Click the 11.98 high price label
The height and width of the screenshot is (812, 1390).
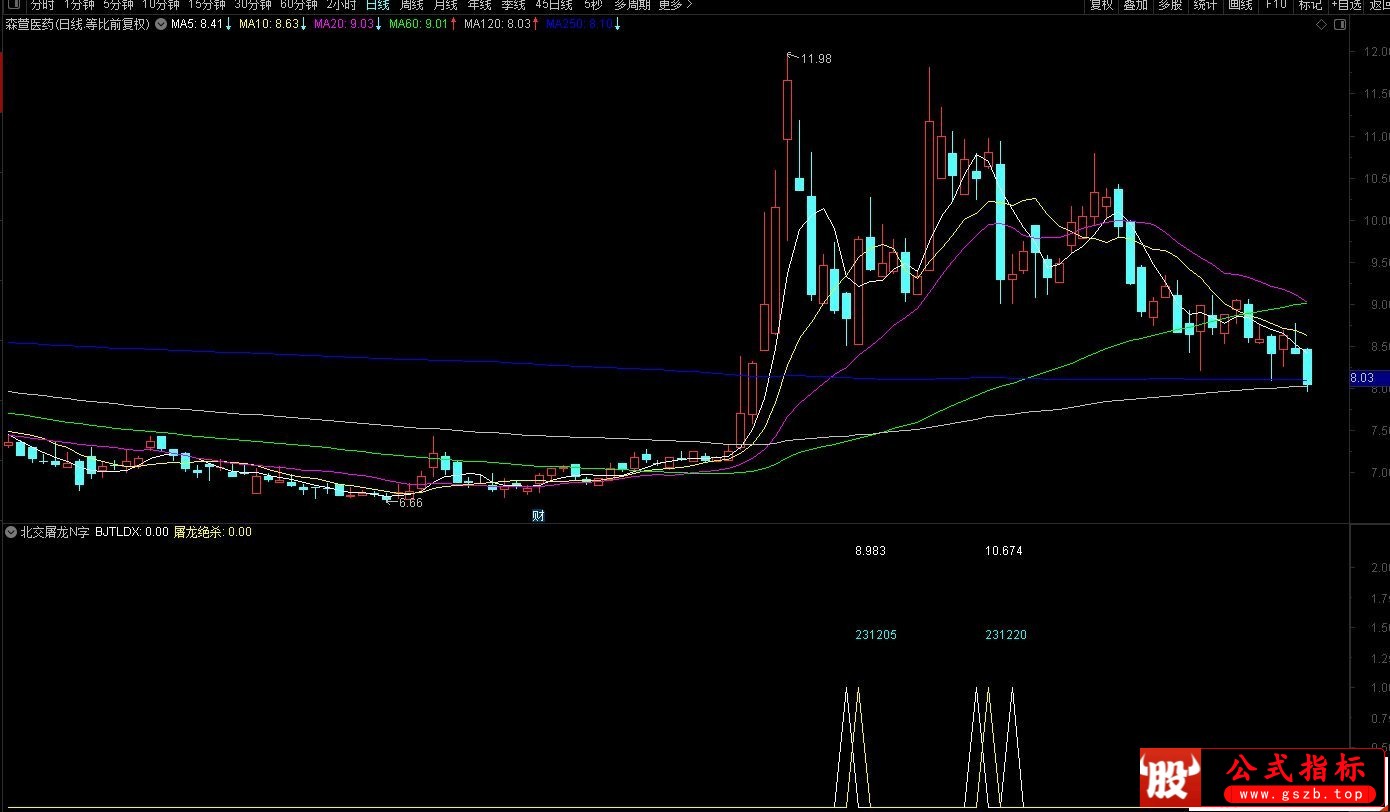[816, 59]
